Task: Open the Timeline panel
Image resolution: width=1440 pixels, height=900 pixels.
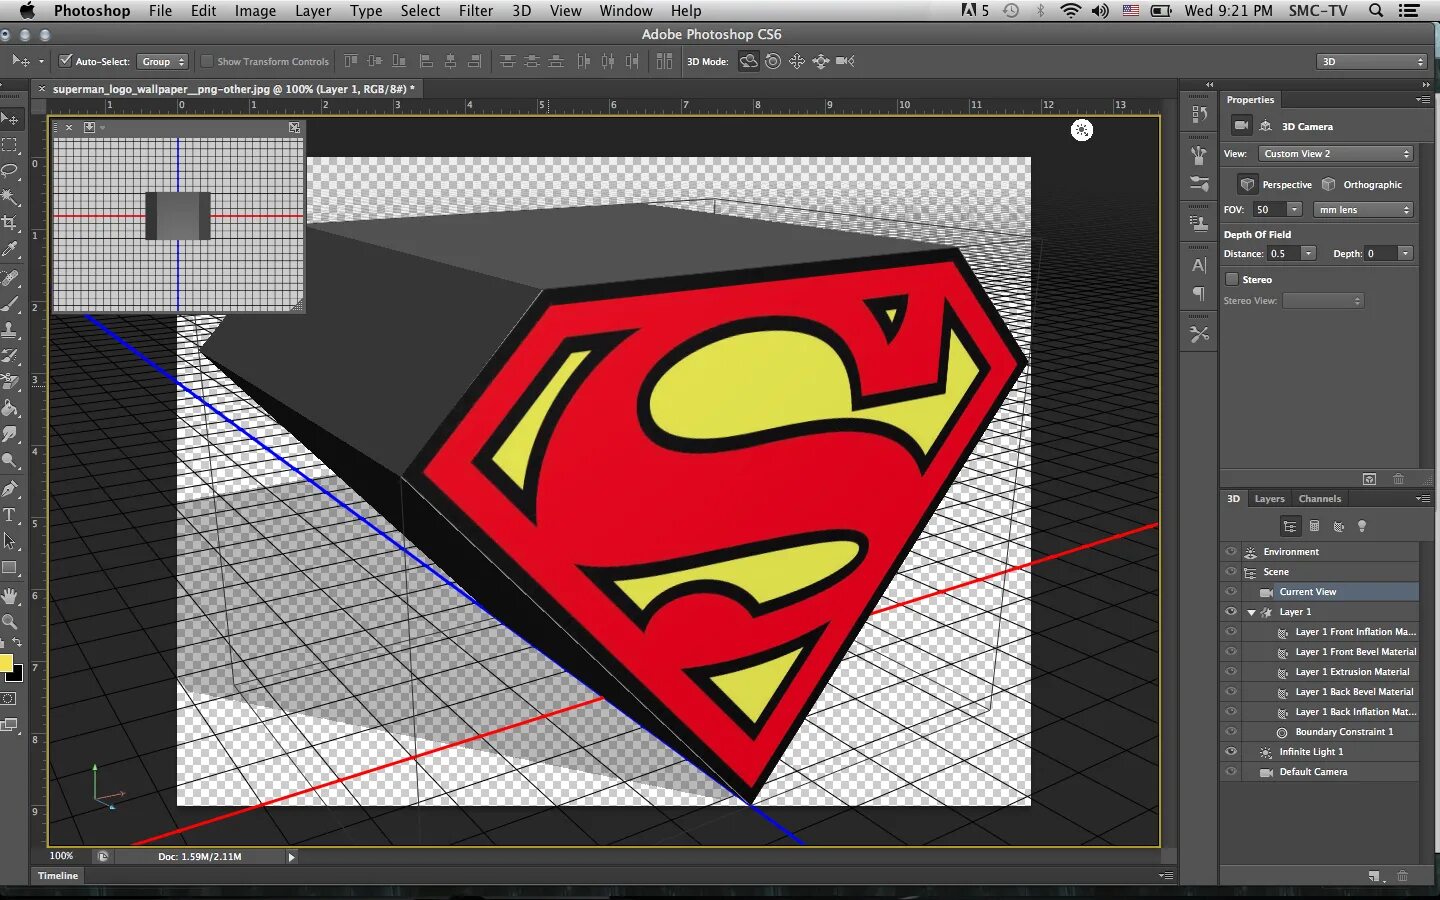Action: [x=58, y=875]
